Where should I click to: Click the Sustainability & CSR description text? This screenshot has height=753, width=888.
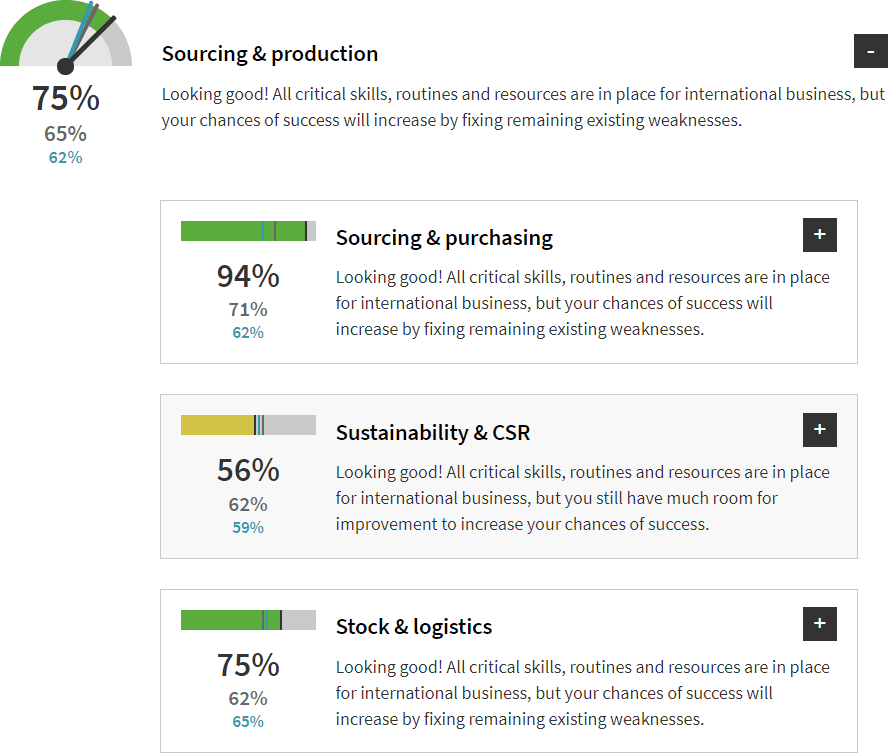582,498
